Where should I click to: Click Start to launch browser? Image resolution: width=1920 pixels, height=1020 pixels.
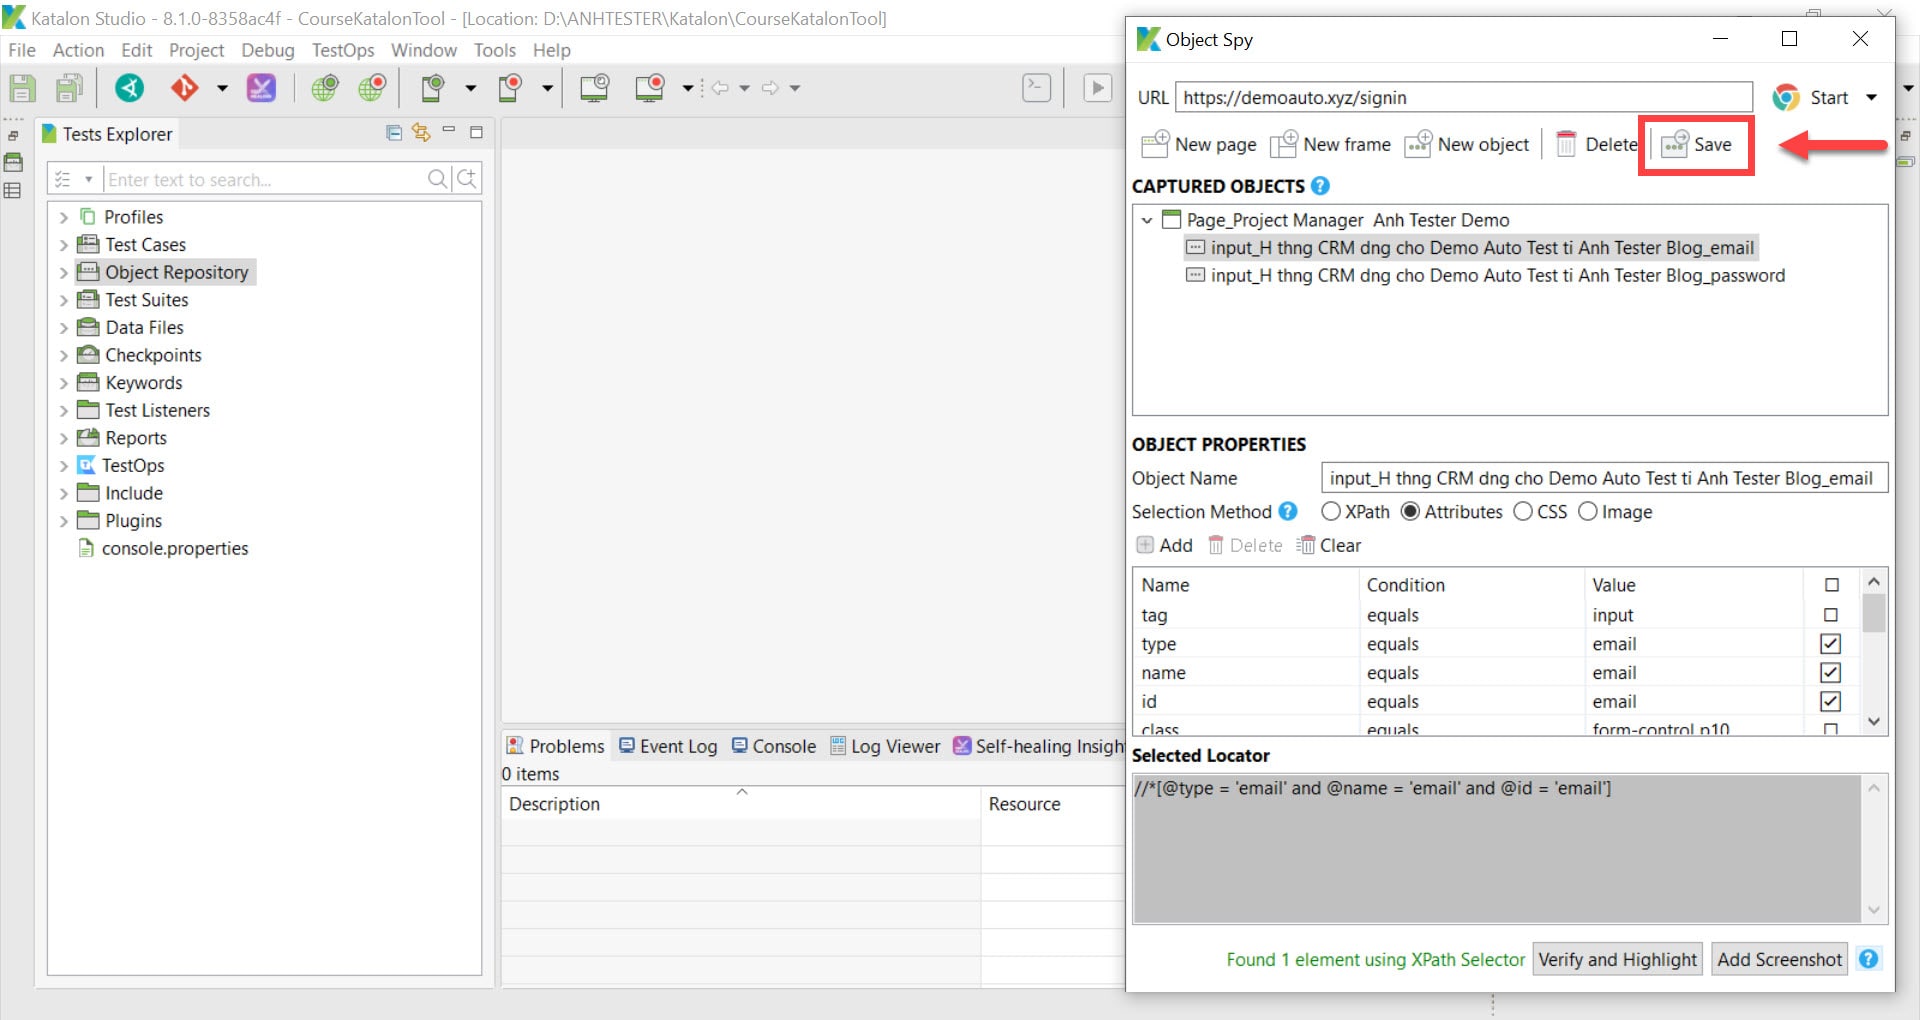pos(1811,97)
